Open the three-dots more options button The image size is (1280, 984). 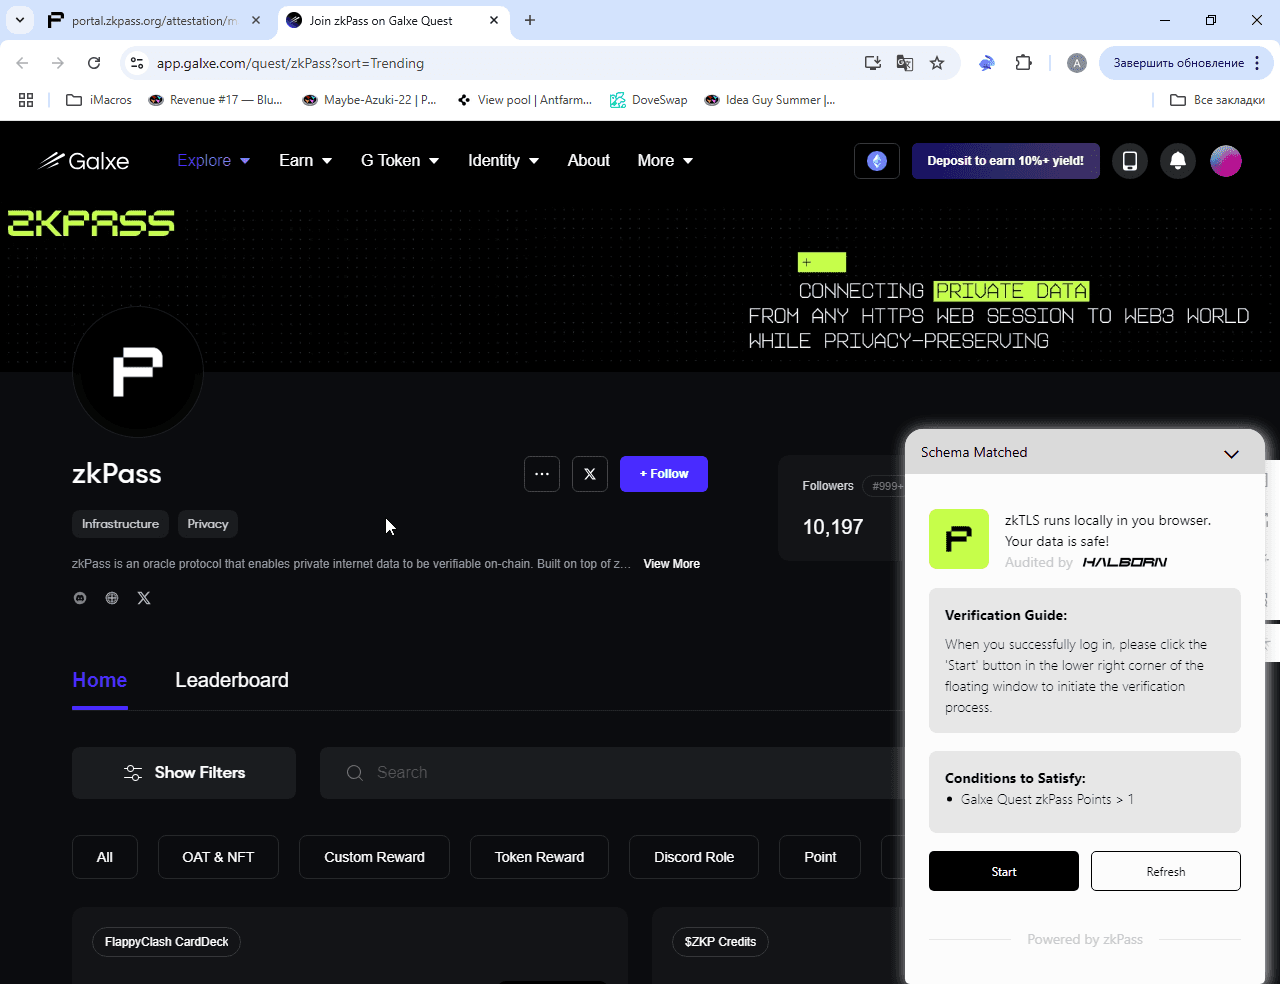coord(542,474)
